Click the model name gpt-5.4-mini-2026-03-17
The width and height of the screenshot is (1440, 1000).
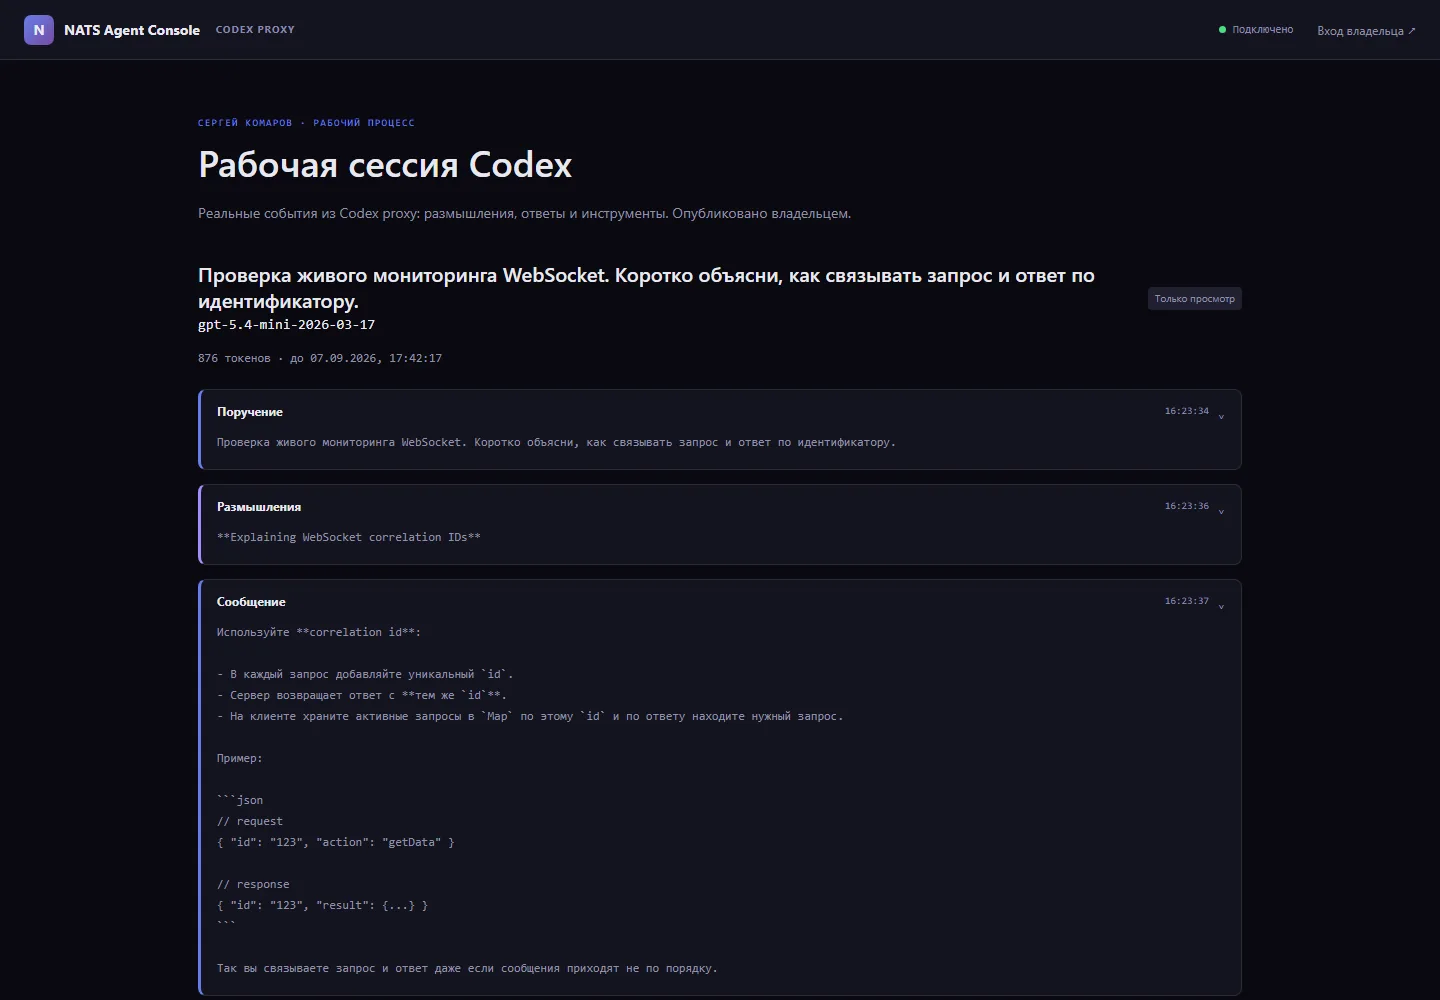click(x=286, y=325)
